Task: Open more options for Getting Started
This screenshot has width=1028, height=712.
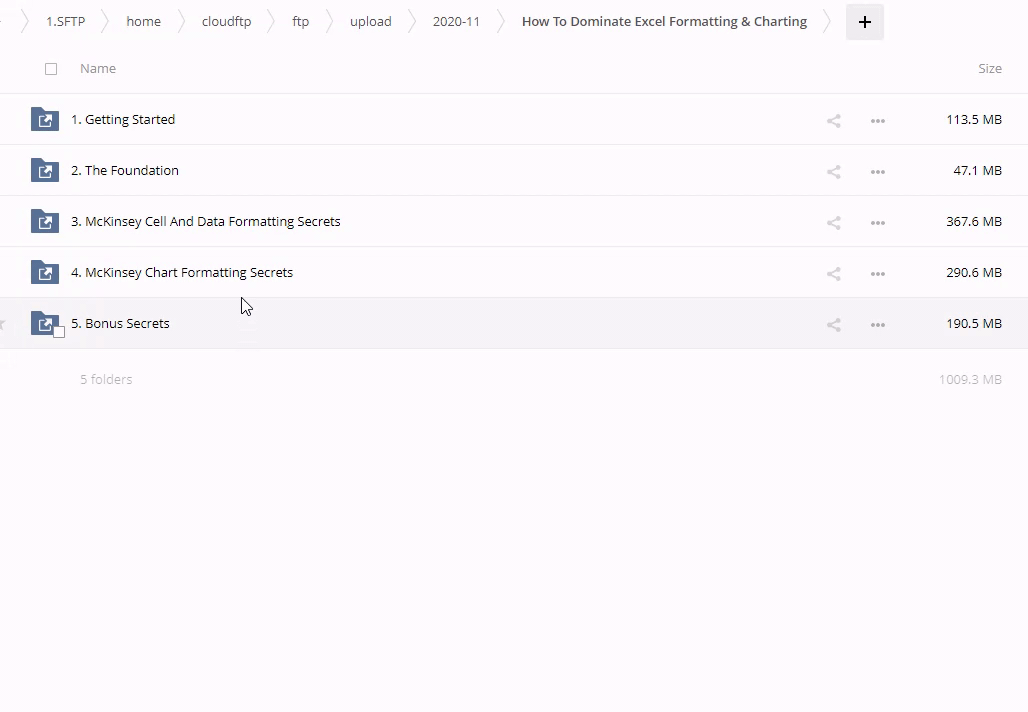Action: (877, 121)
